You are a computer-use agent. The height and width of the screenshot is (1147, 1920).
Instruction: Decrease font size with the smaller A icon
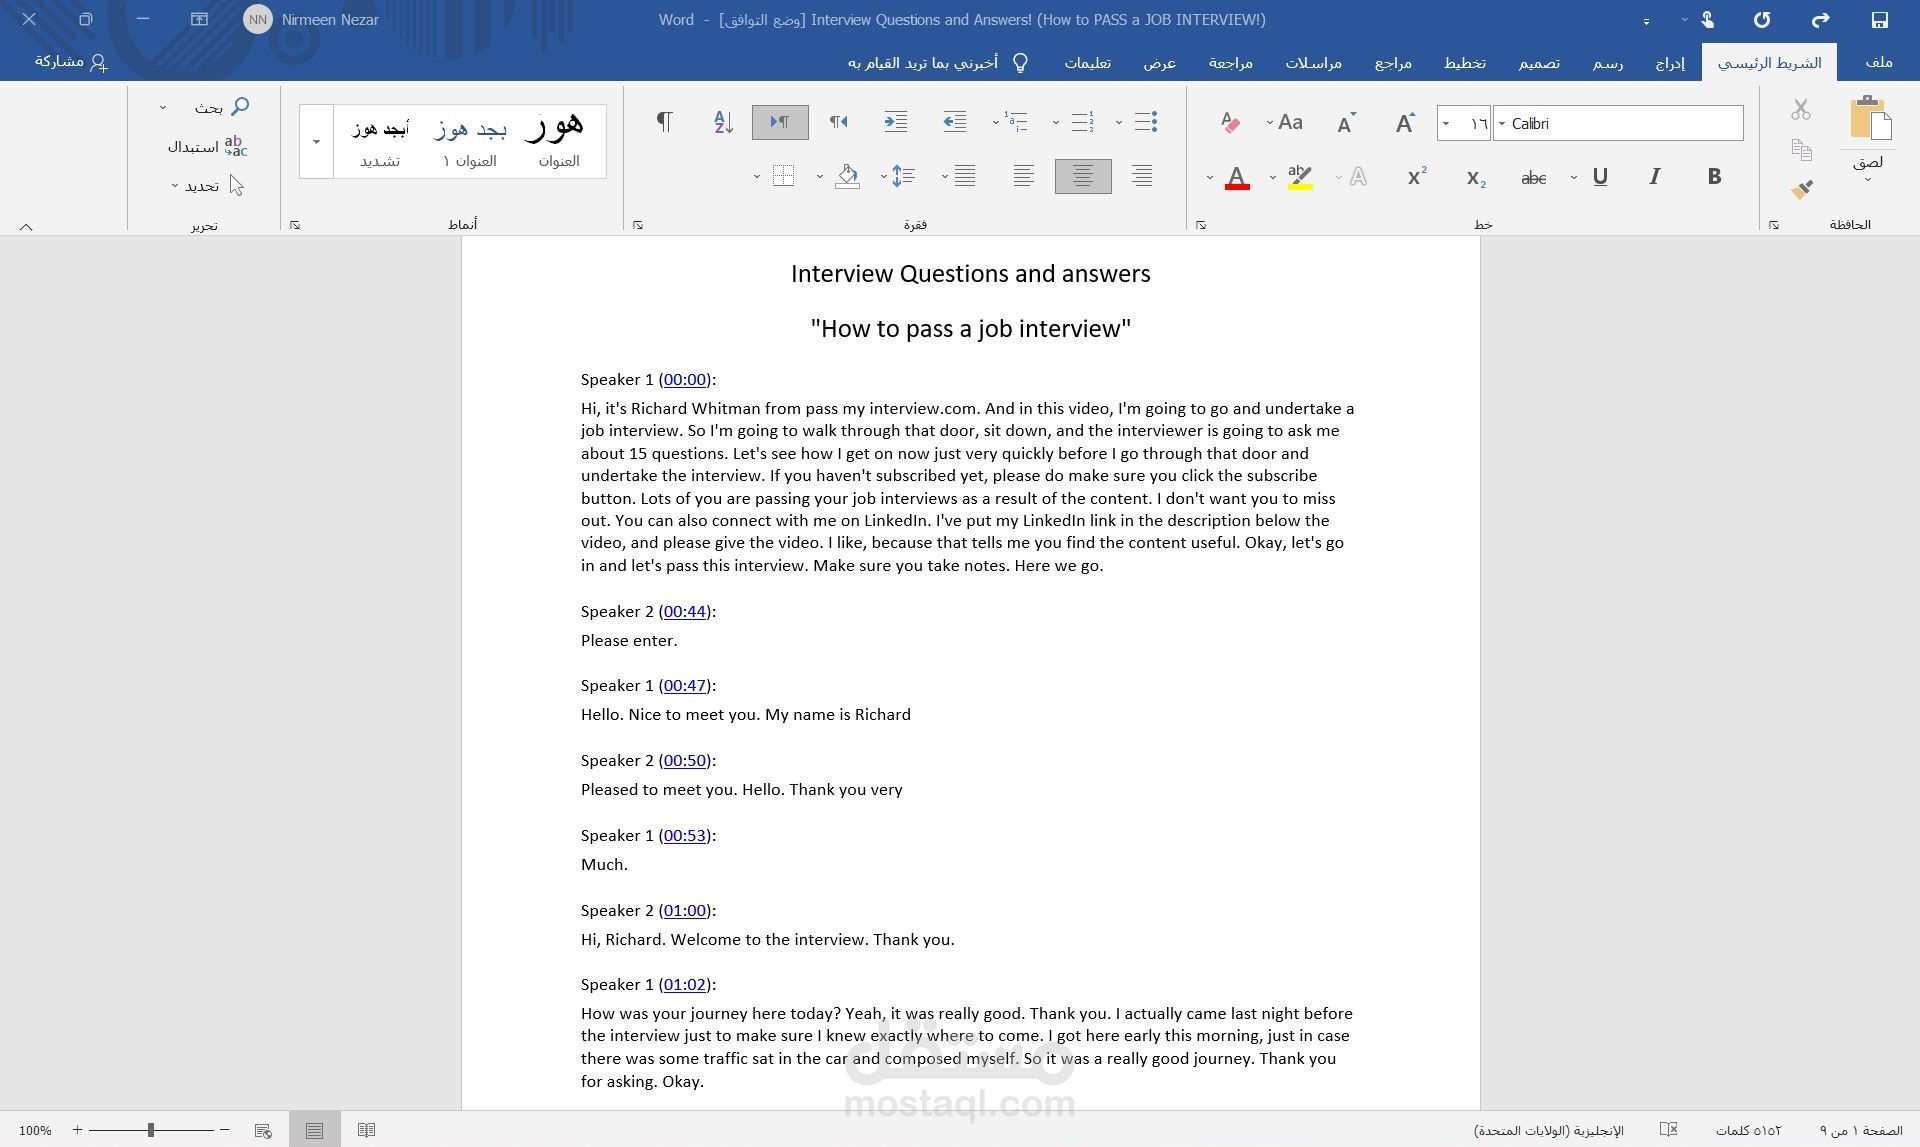tap(1346, 123)
